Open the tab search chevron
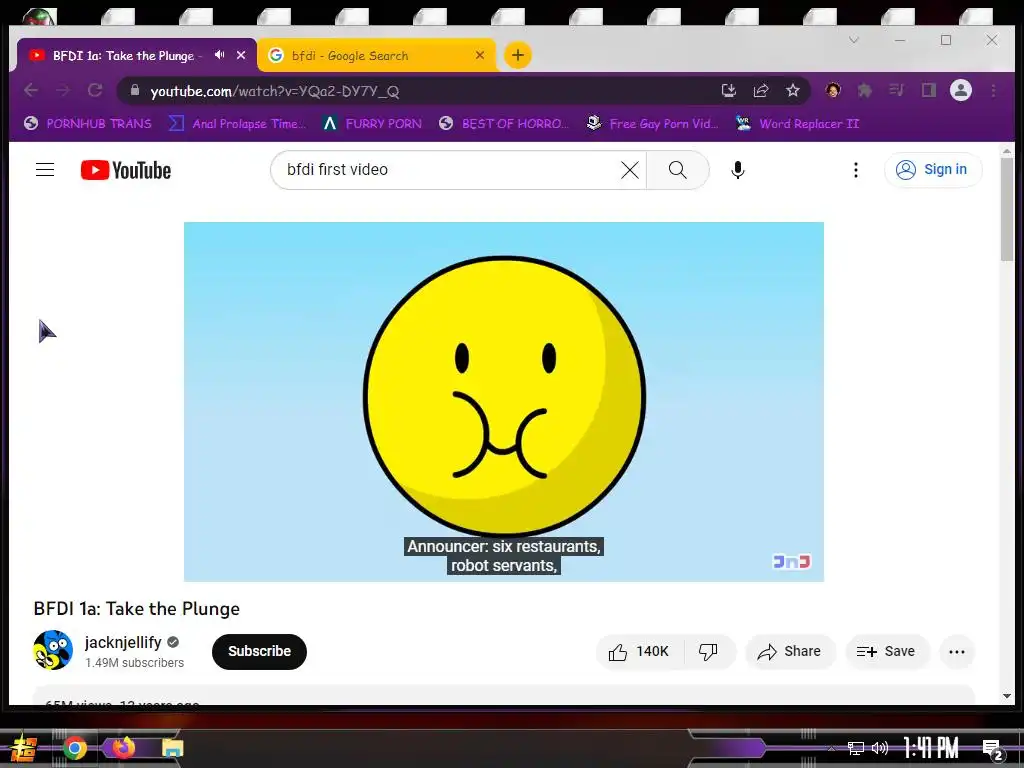Viewport: 1024px width, 768px height. tap(854, 40)
